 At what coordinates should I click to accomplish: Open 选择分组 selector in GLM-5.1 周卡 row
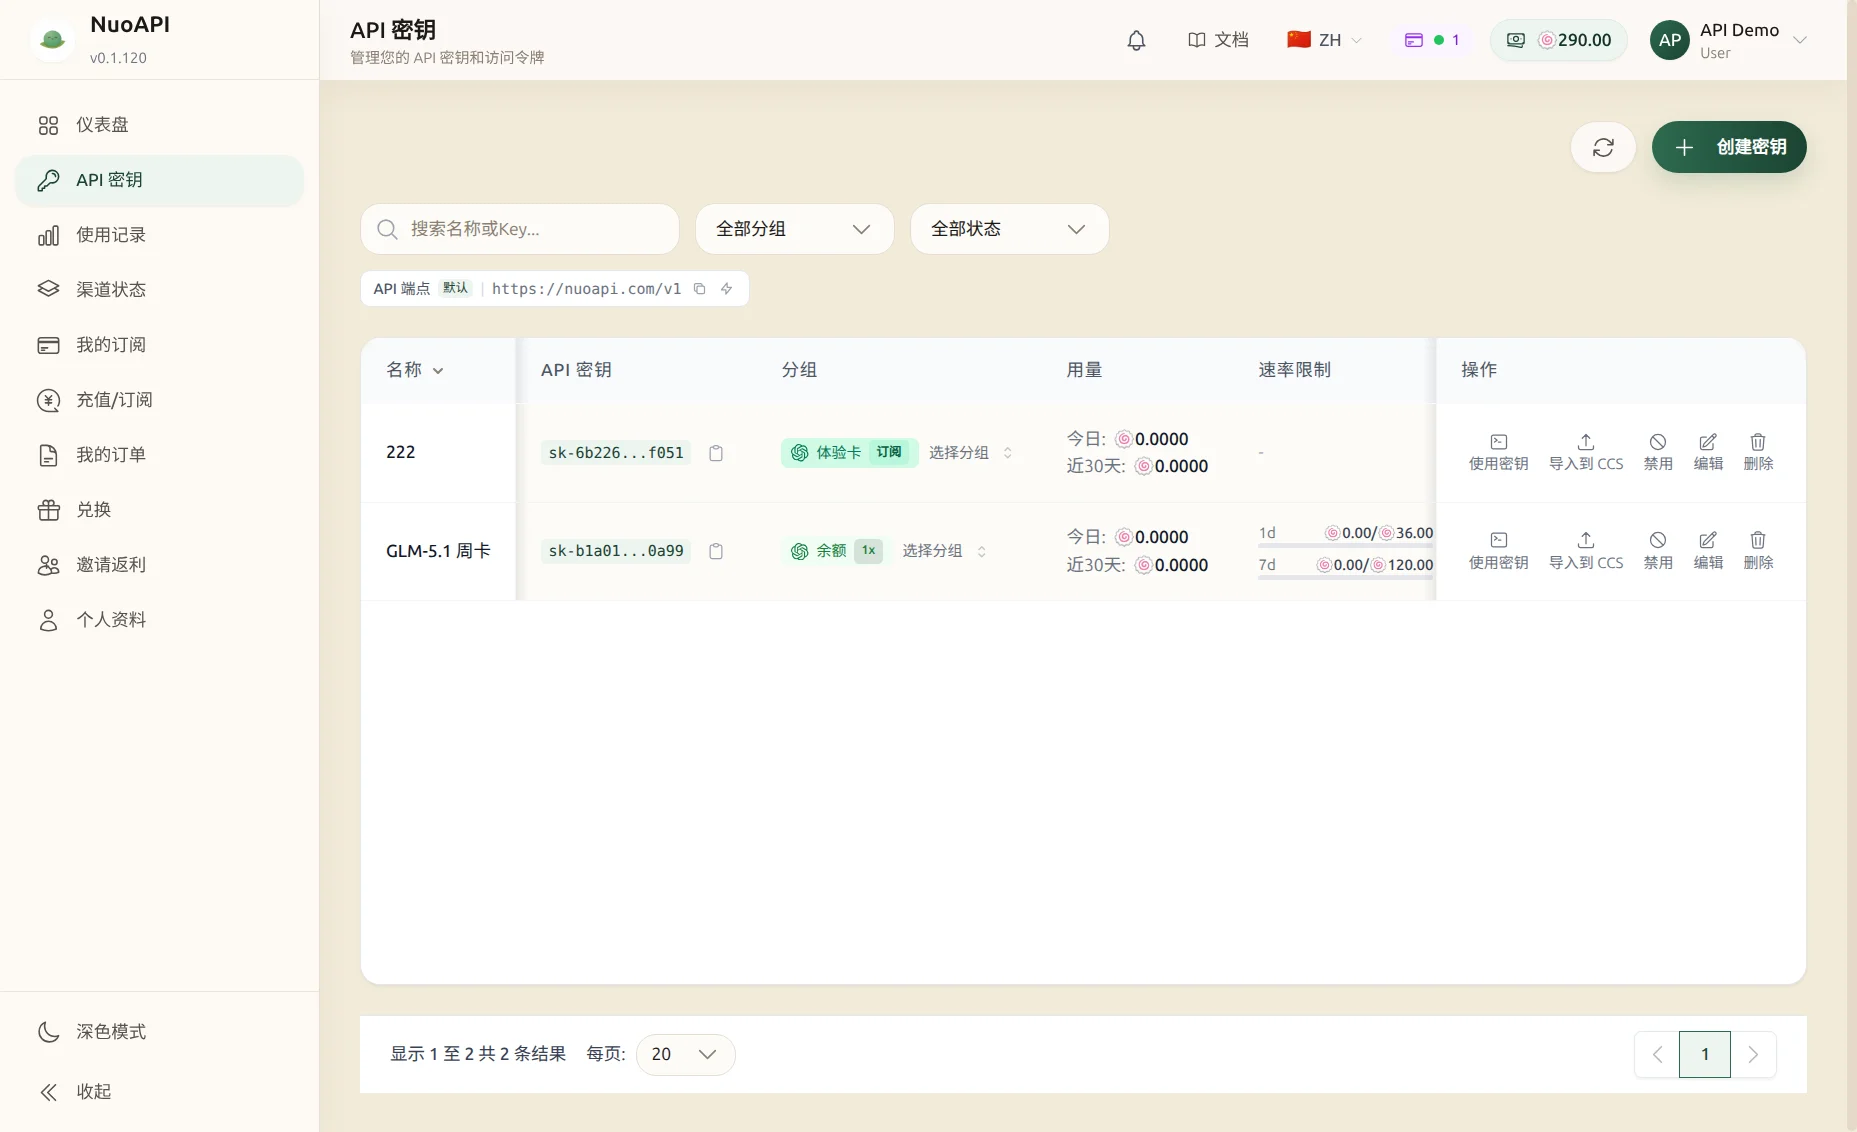point(944,551)
